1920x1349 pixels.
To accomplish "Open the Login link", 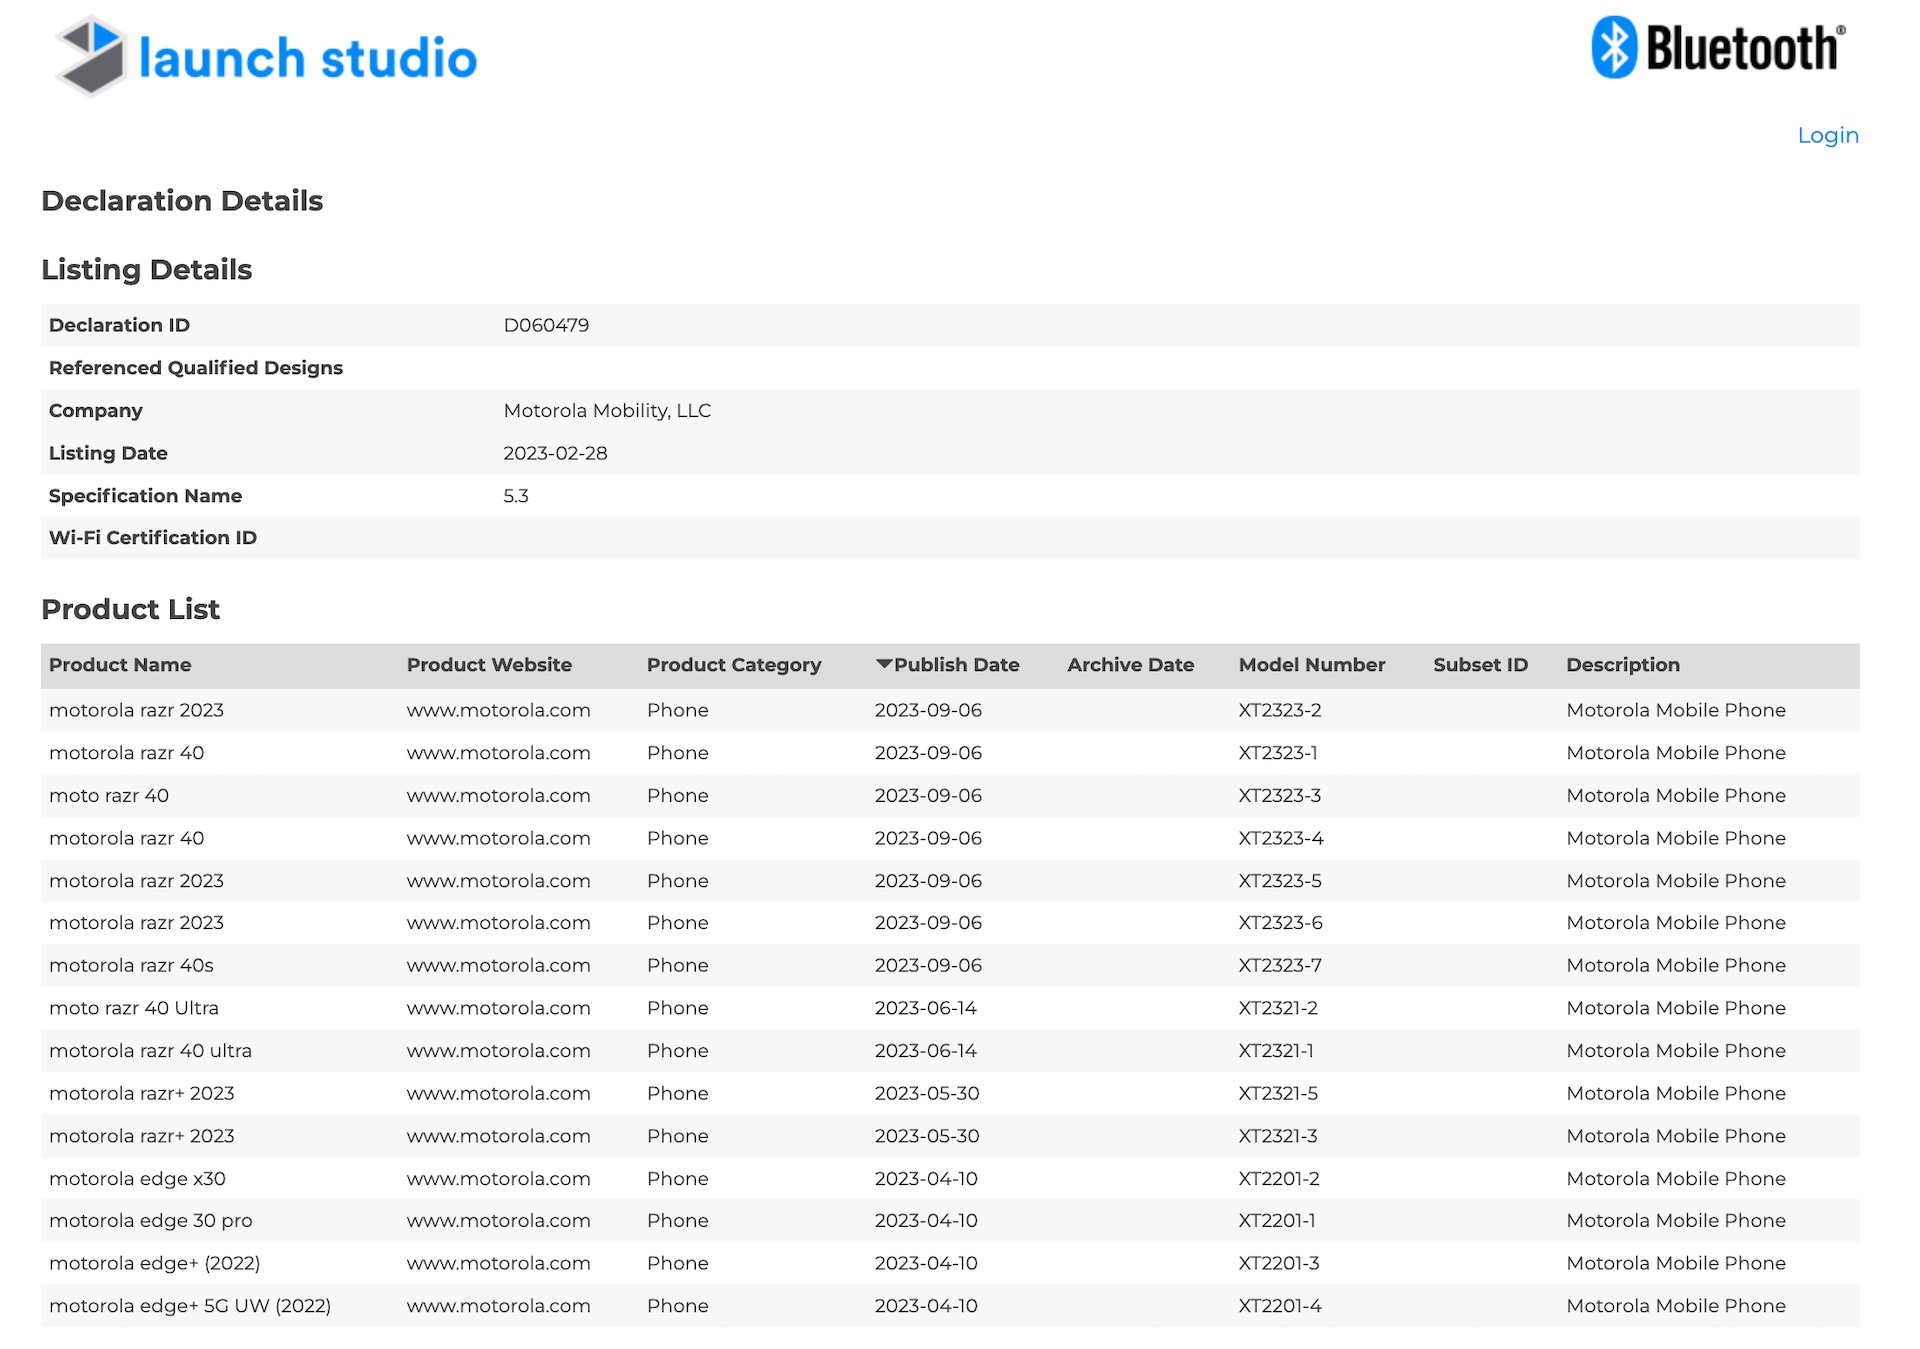I will pyautogui.click(x=1827, y=135).
